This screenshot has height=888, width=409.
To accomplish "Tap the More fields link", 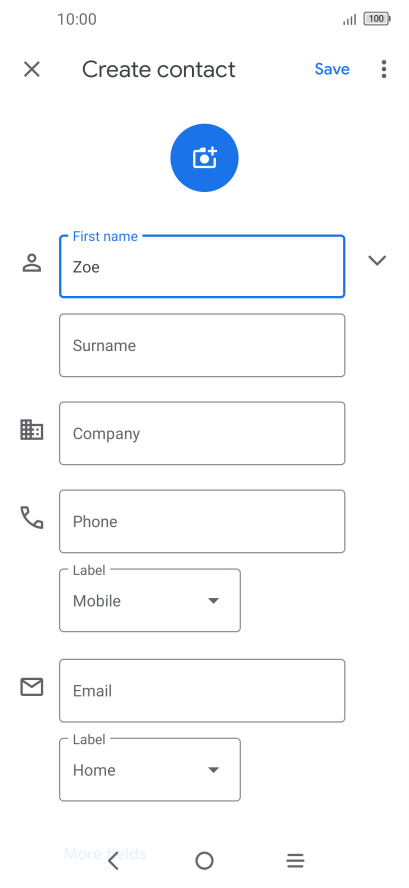I will click(x=105, y=853).
